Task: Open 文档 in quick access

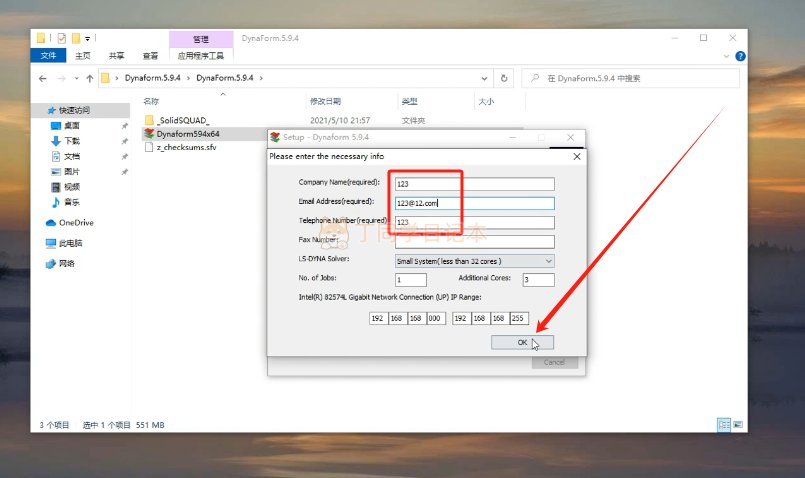Action: pyautogui.click(x=72, y=156)
